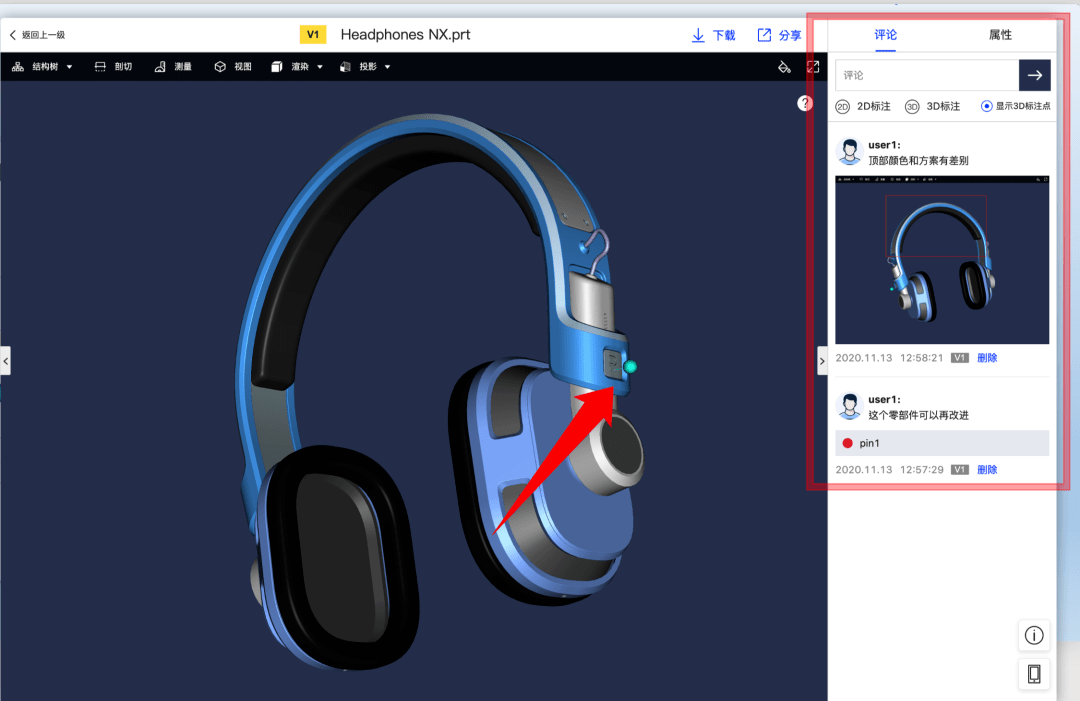The width and height of the screenshot is (1080, 701).
Task: Expand the 投影 dropdown arrow
Action: click(387, 67)
